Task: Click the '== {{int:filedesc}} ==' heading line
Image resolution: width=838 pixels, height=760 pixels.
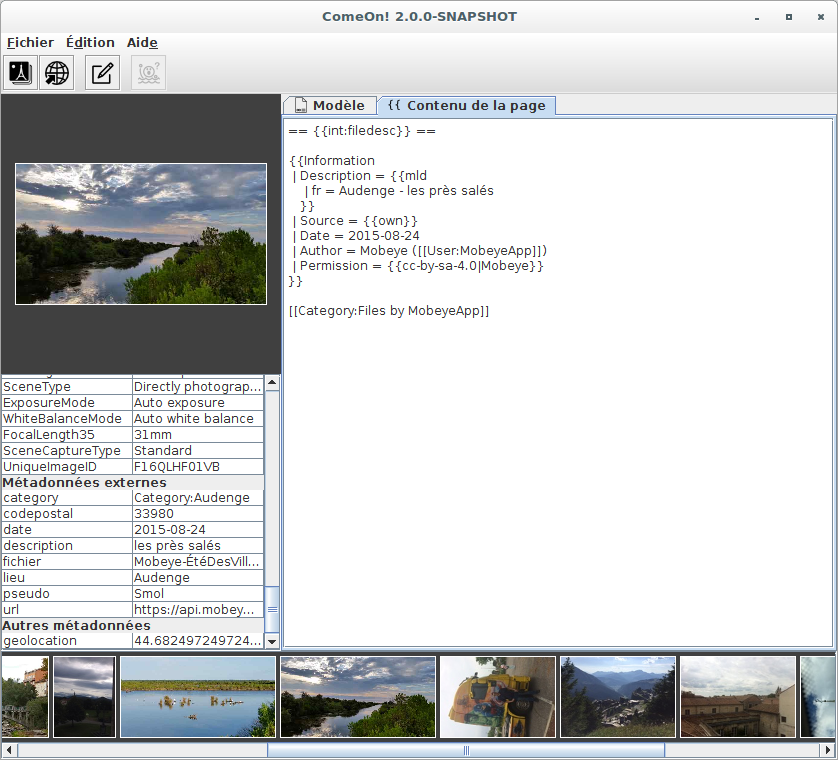Action: (362, 131)
